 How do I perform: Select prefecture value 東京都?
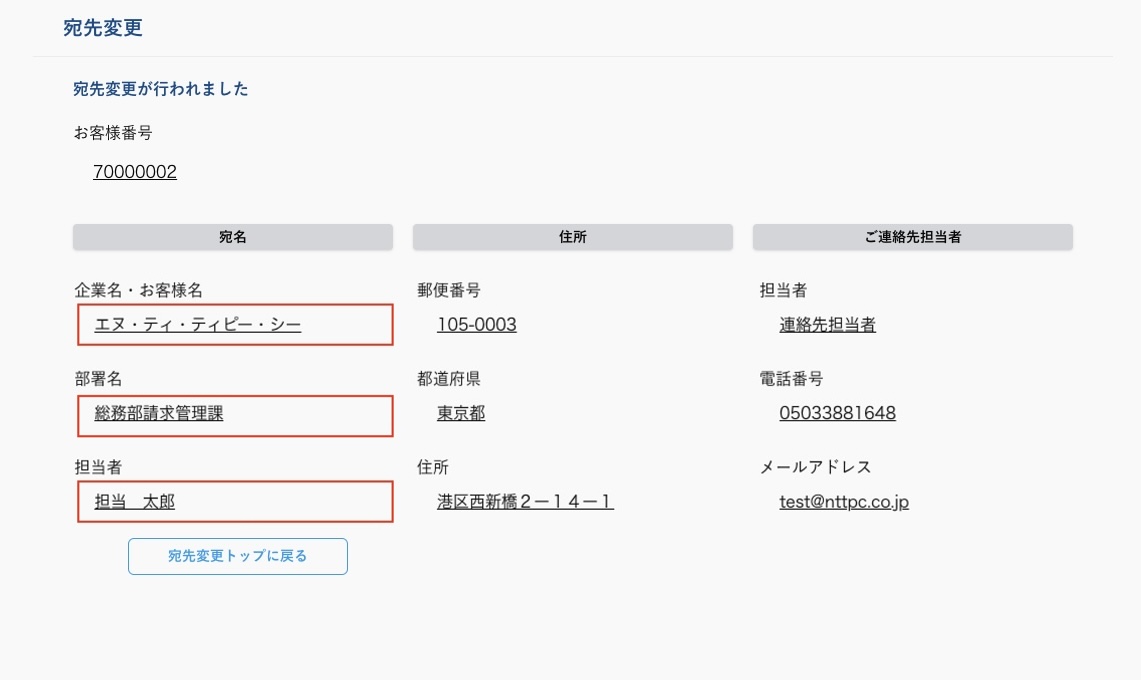tap(461, 413)
